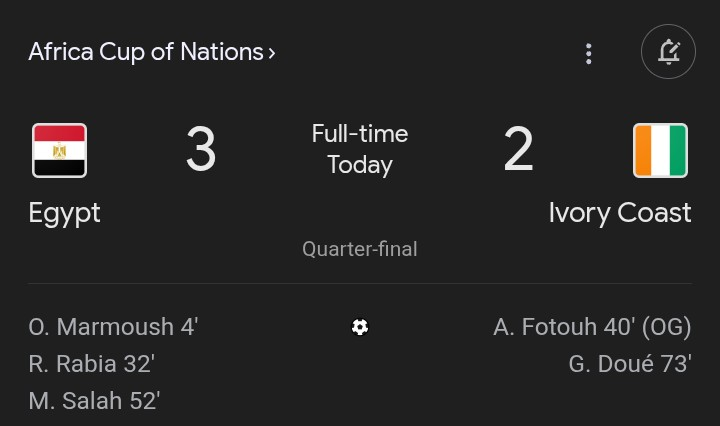This screenshot has height=426, width=720.
Task: Click the Ivory Coast flag icon
Action: [x=660, y=150]
